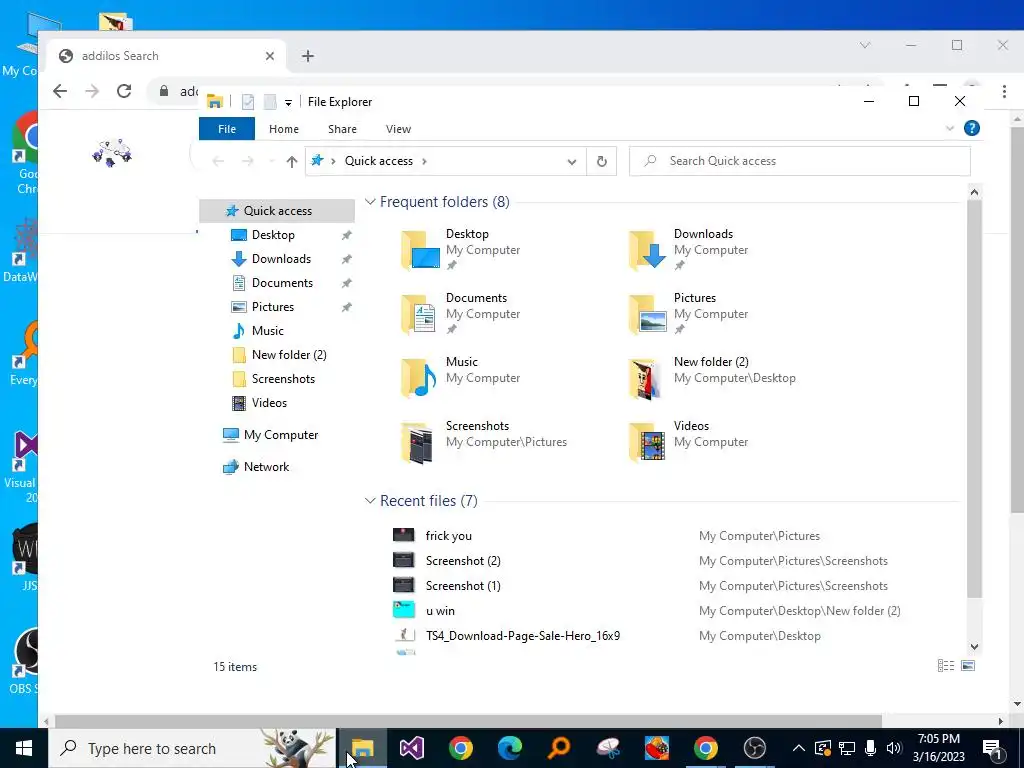Switch to details view in status bar

point(946,665)
